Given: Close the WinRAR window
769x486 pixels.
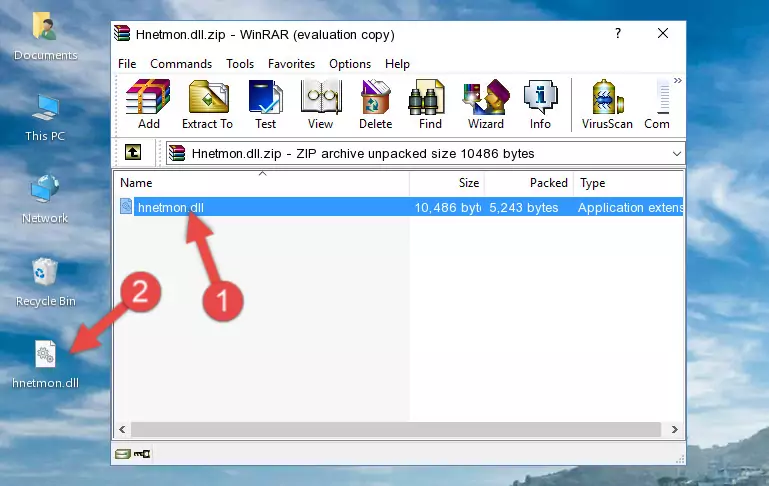Looking at the screenshot, I should click(663, 33).
